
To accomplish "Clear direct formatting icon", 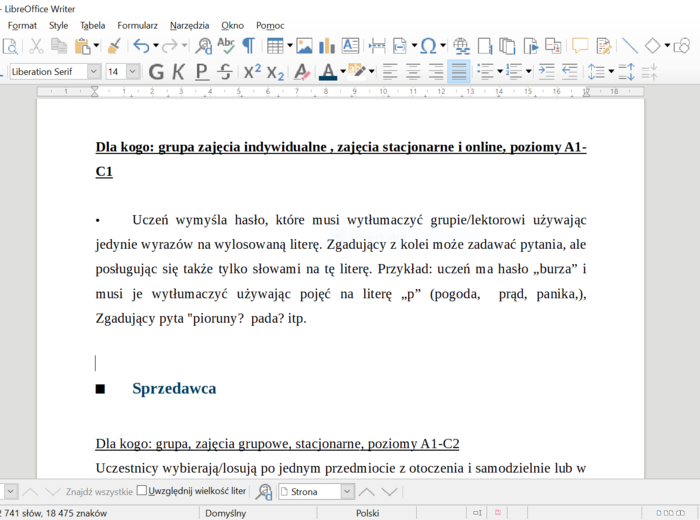I will [x=302, y=72].
